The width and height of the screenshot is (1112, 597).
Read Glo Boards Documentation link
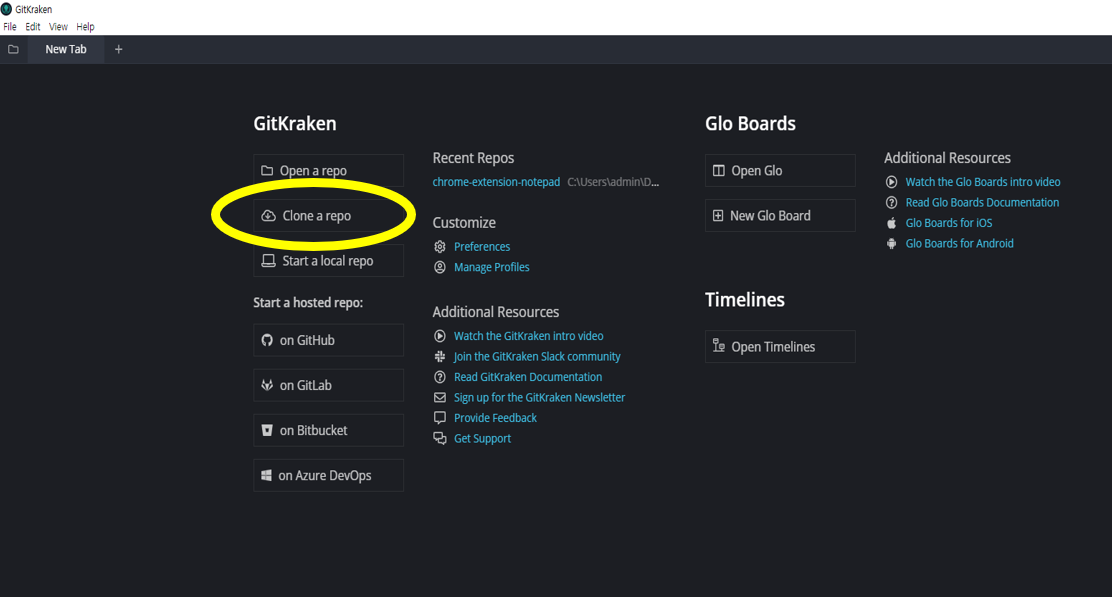[982, 203]
